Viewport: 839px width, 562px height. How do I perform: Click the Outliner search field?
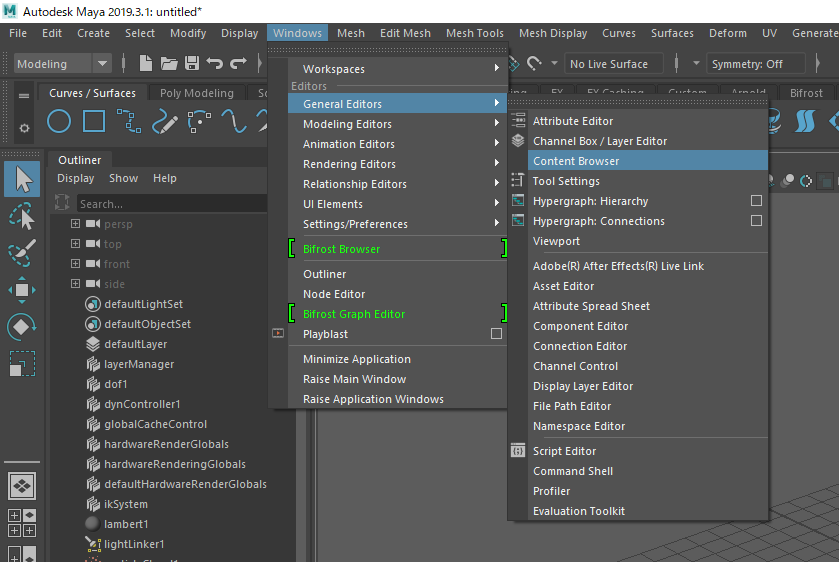171,204
